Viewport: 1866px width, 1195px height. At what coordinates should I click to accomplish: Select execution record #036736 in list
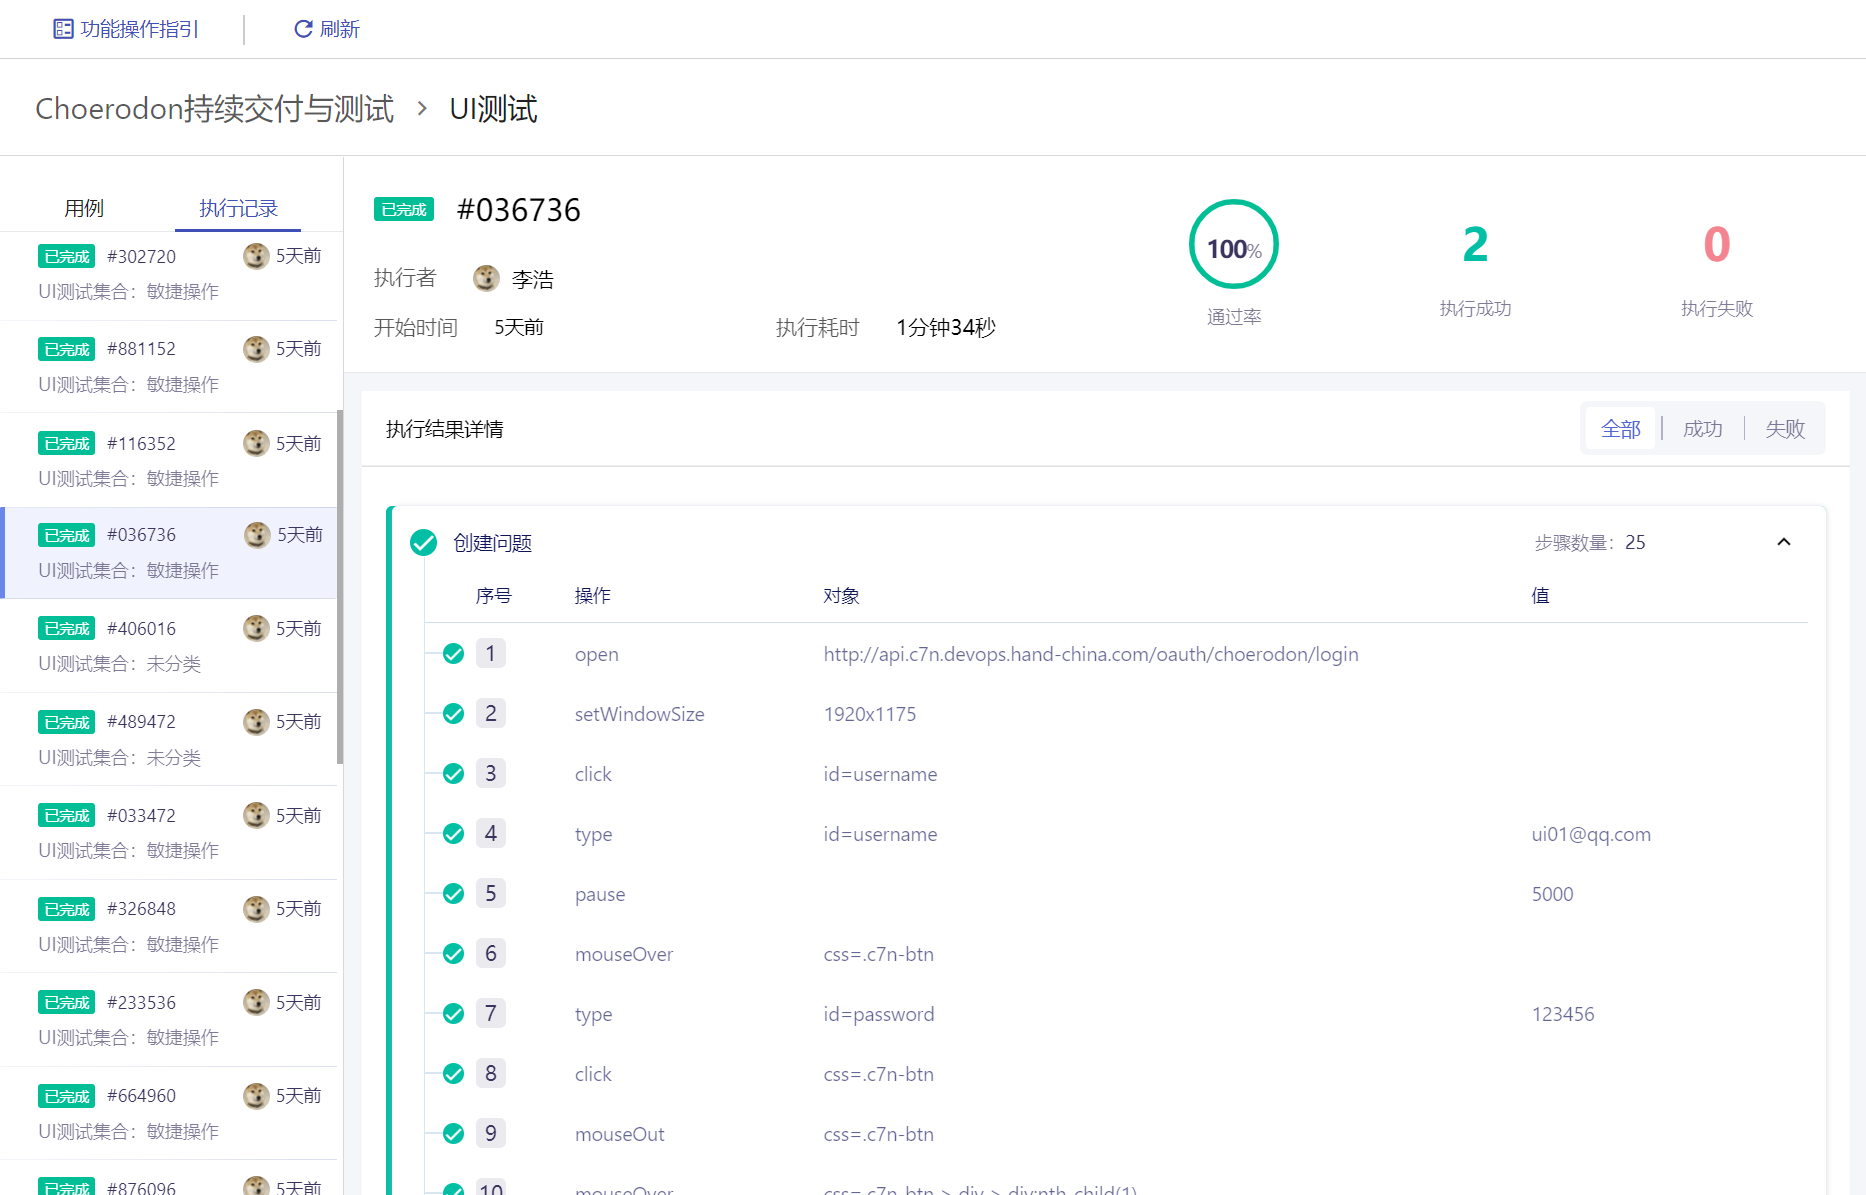168,553
